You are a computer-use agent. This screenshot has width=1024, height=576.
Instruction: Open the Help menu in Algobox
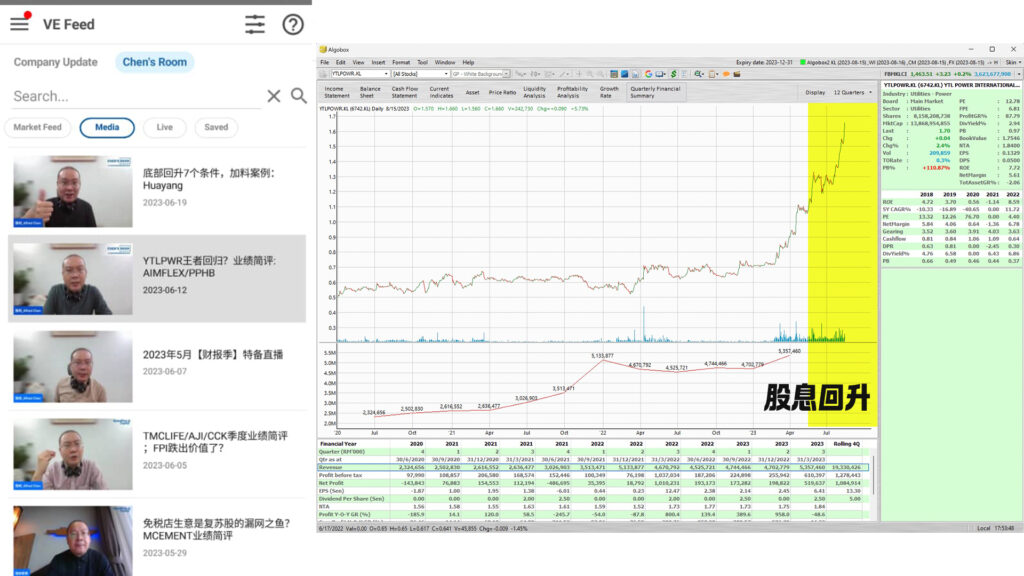coord(468,63)
